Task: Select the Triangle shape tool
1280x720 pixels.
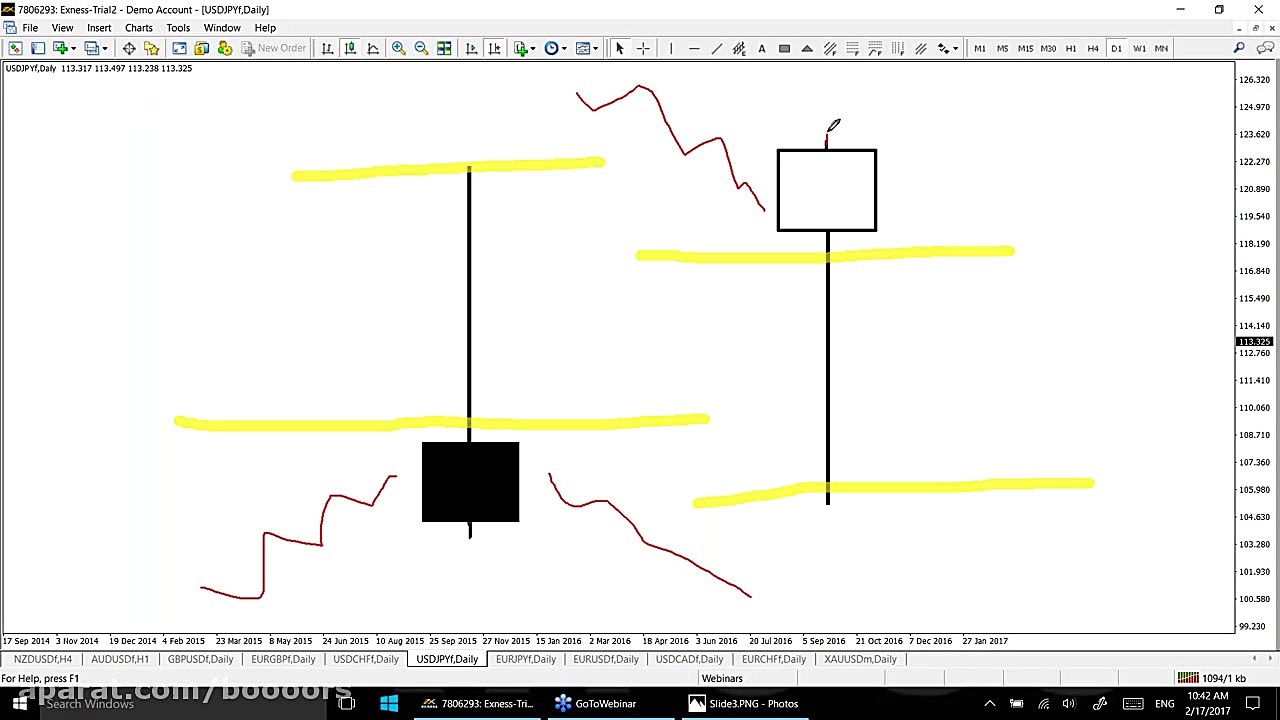Action: (807, 48)
